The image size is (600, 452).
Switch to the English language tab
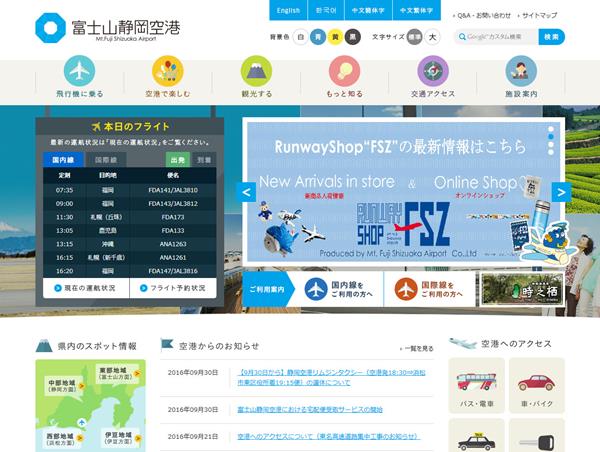coord(288,10)
